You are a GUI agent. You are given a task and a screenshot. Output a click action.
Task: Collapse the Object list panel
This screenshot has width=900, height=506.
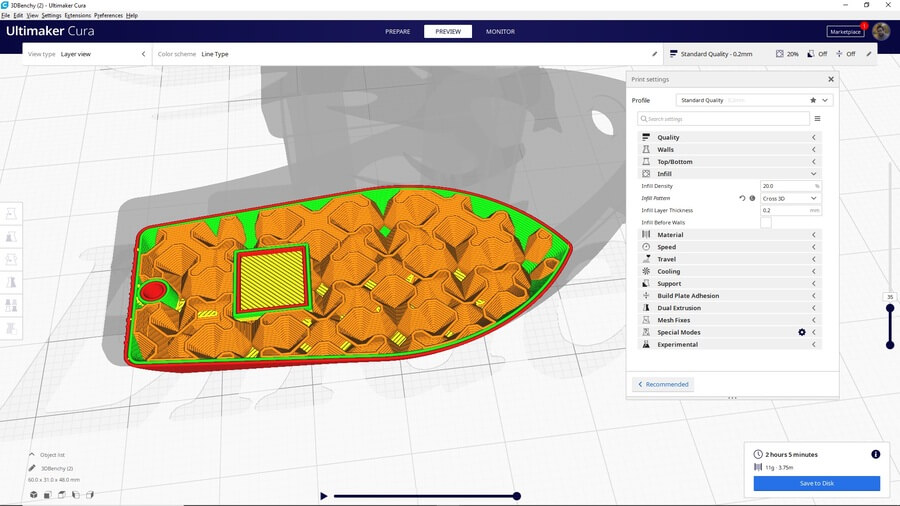tap(32, 454)
